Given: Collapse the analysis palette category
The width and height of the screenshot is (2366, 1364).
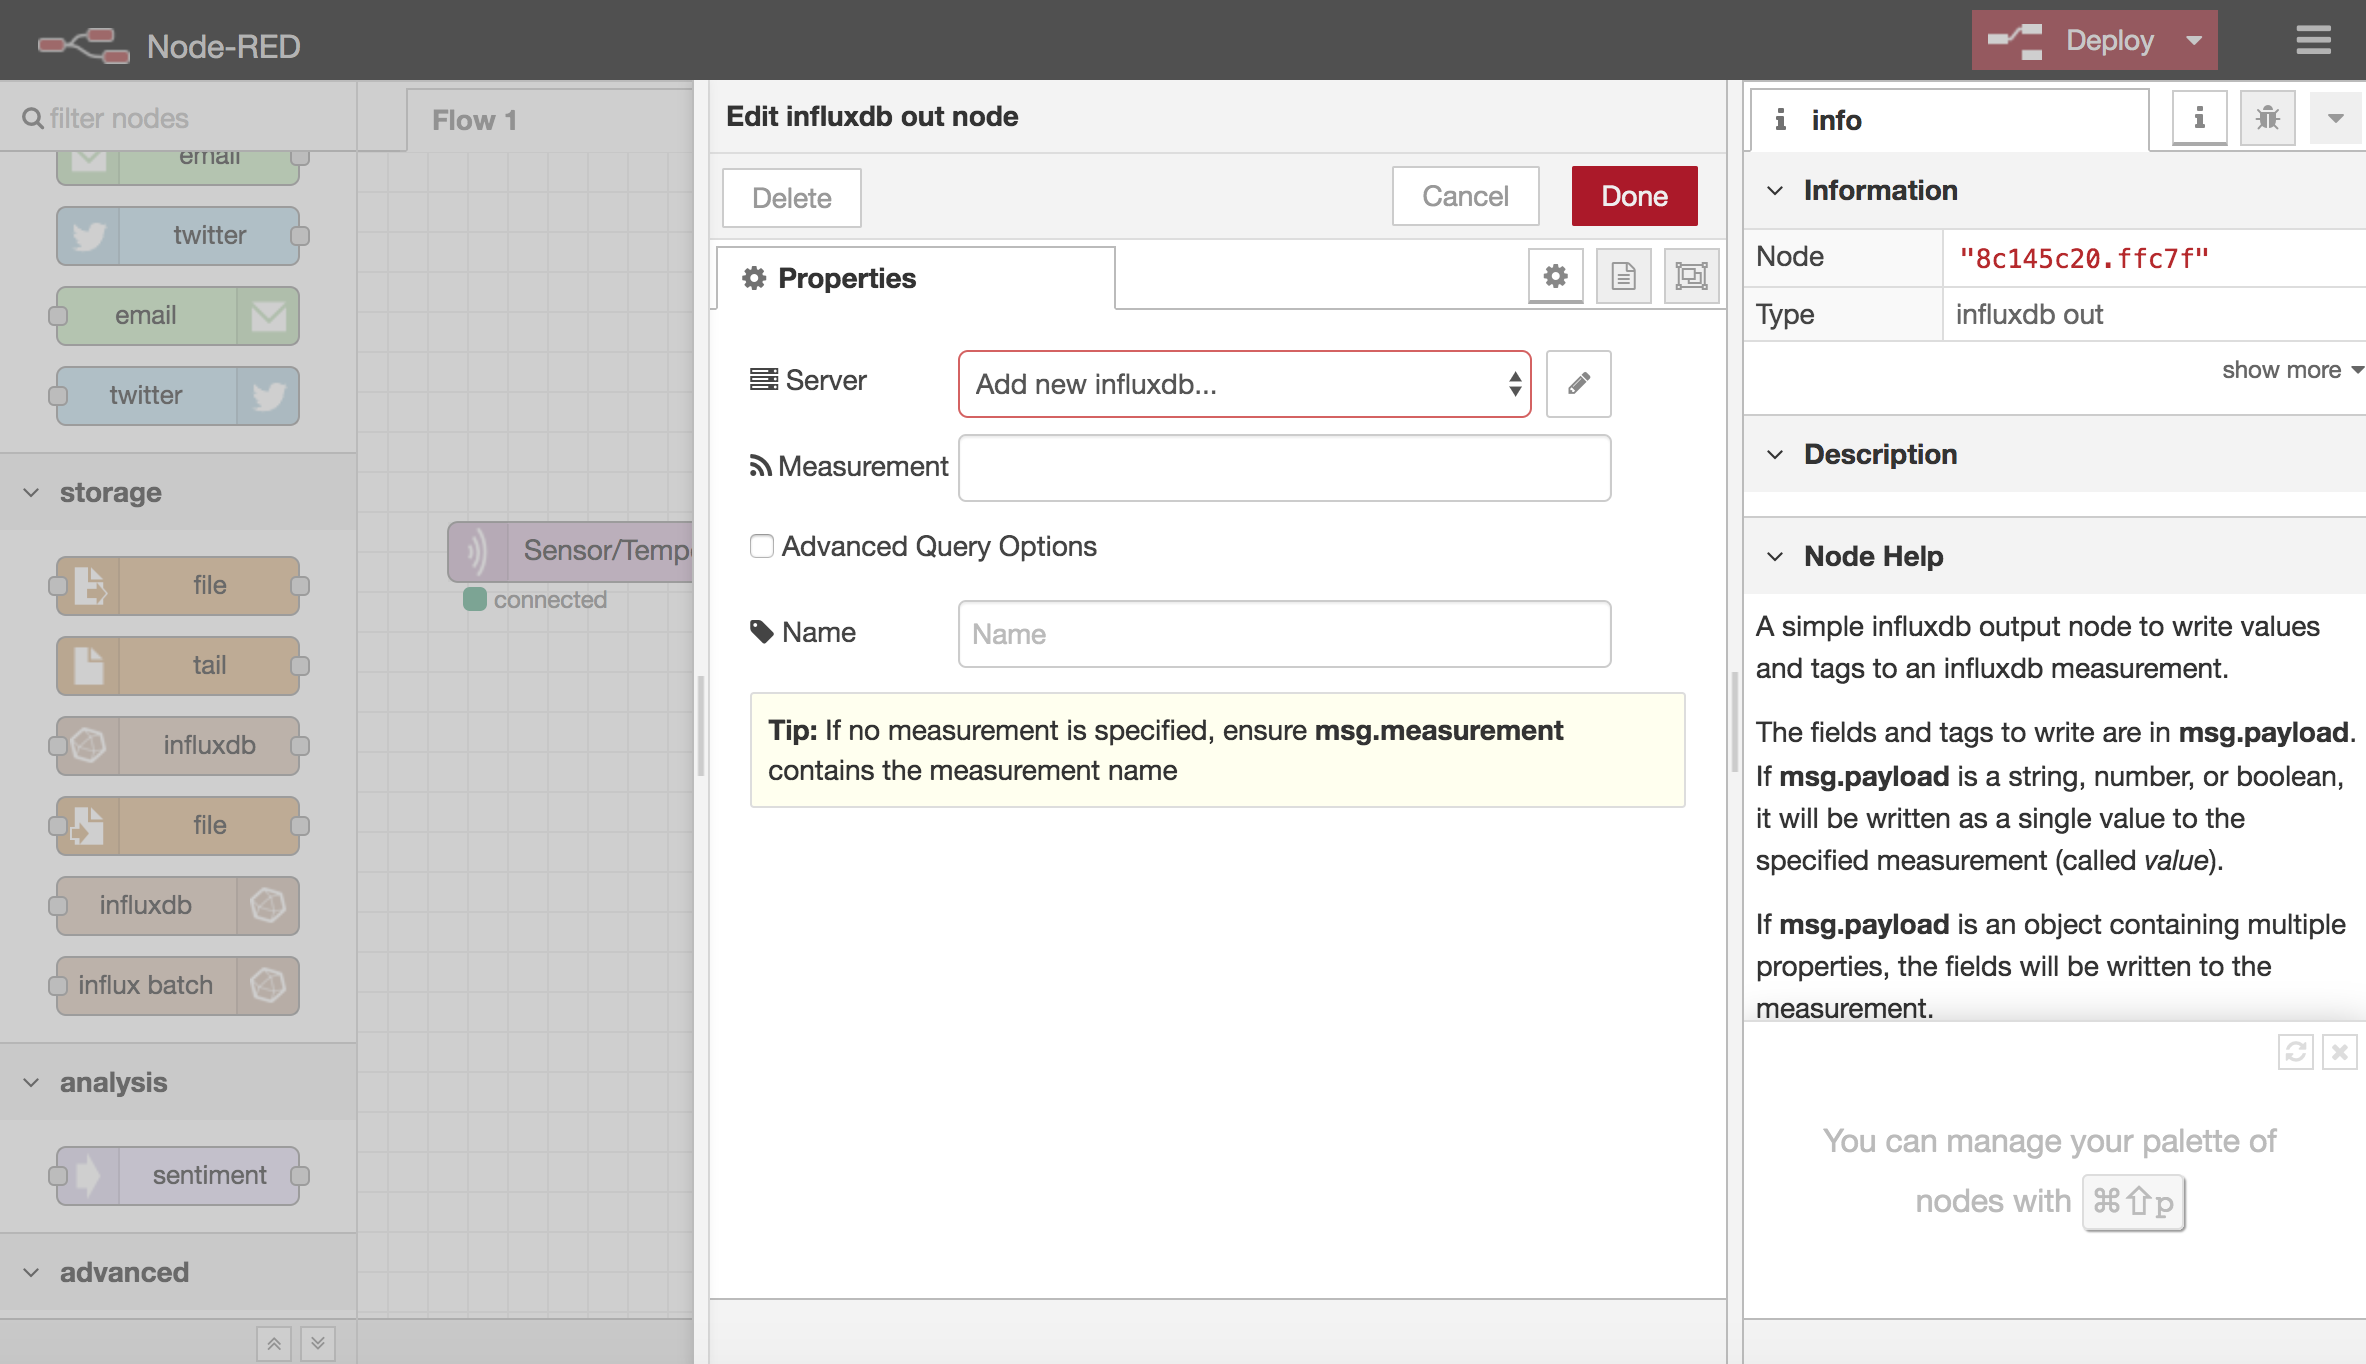Looking at the screenshot, I should point(178,1082).
